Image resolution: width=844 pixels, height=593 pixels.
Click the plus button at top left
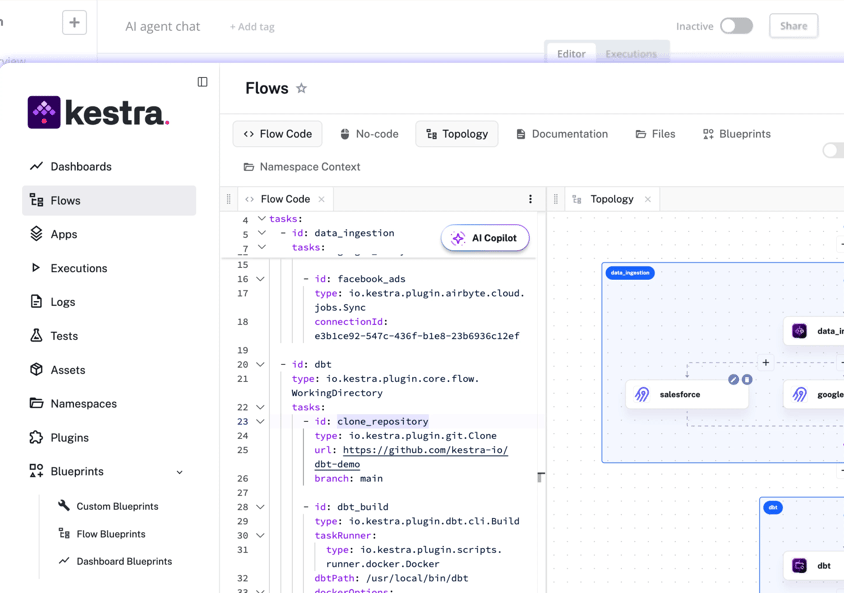(x=74, y=23)
